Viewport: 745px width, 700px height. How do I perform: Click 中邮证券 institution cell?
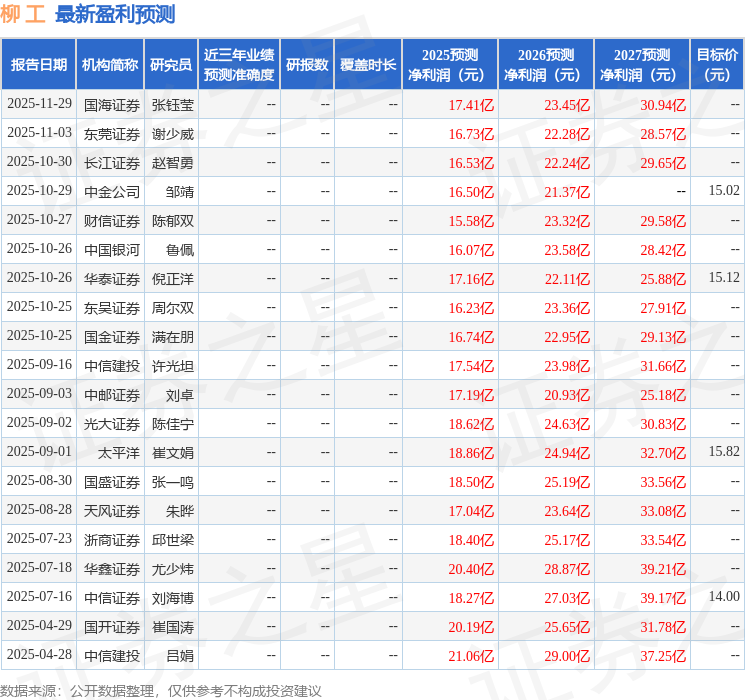[112, 395]
